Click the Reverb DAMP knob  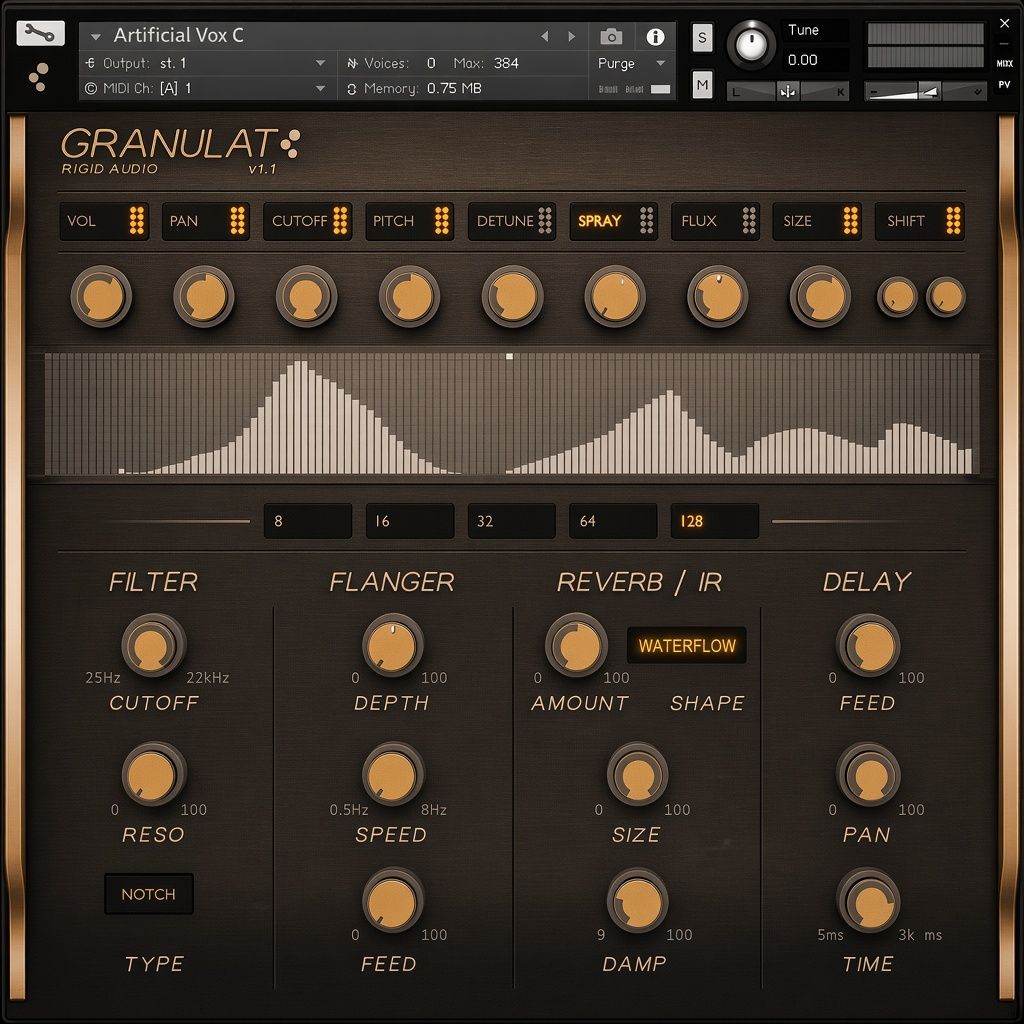pos(637,901)
